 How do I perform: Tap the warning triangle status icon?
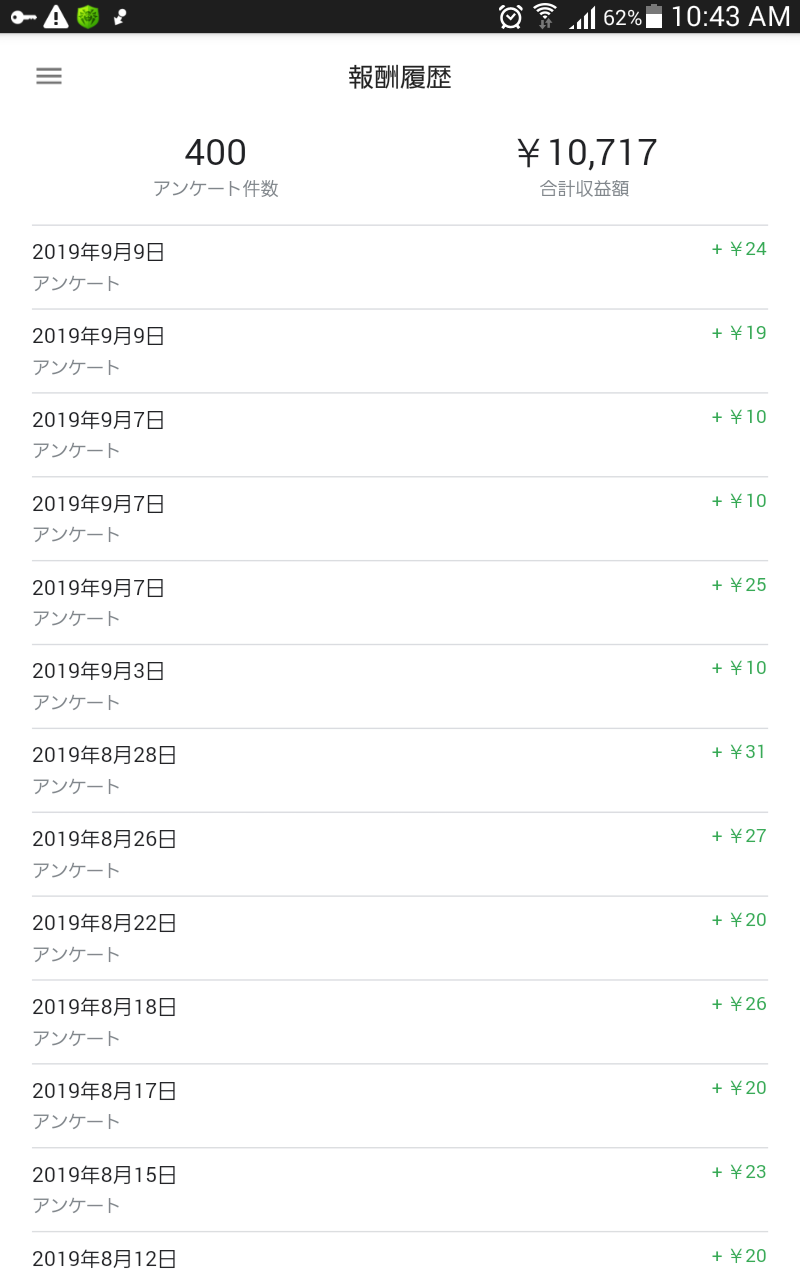click(x=56, y=17)
